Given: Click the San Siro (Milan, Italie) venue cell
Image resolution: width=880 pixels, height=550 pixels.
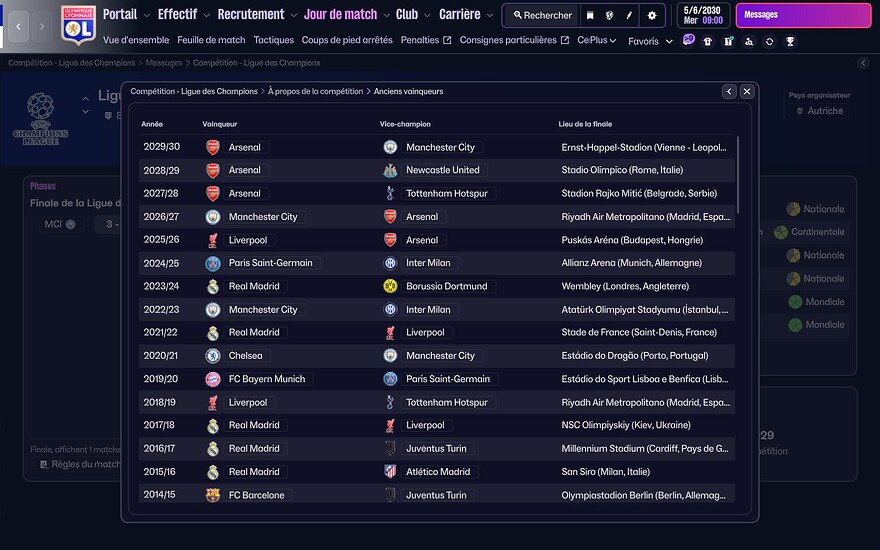Looking at the screenshot, I should [606, 472].
